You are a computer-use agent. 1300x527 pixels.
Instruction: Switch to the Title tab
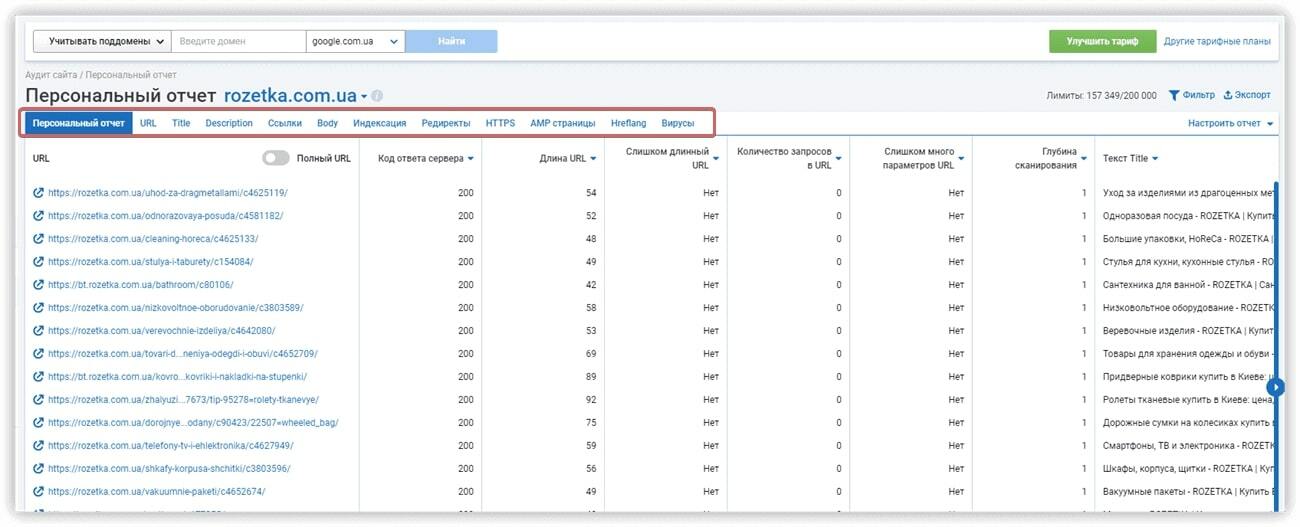(x=181, y=123)
